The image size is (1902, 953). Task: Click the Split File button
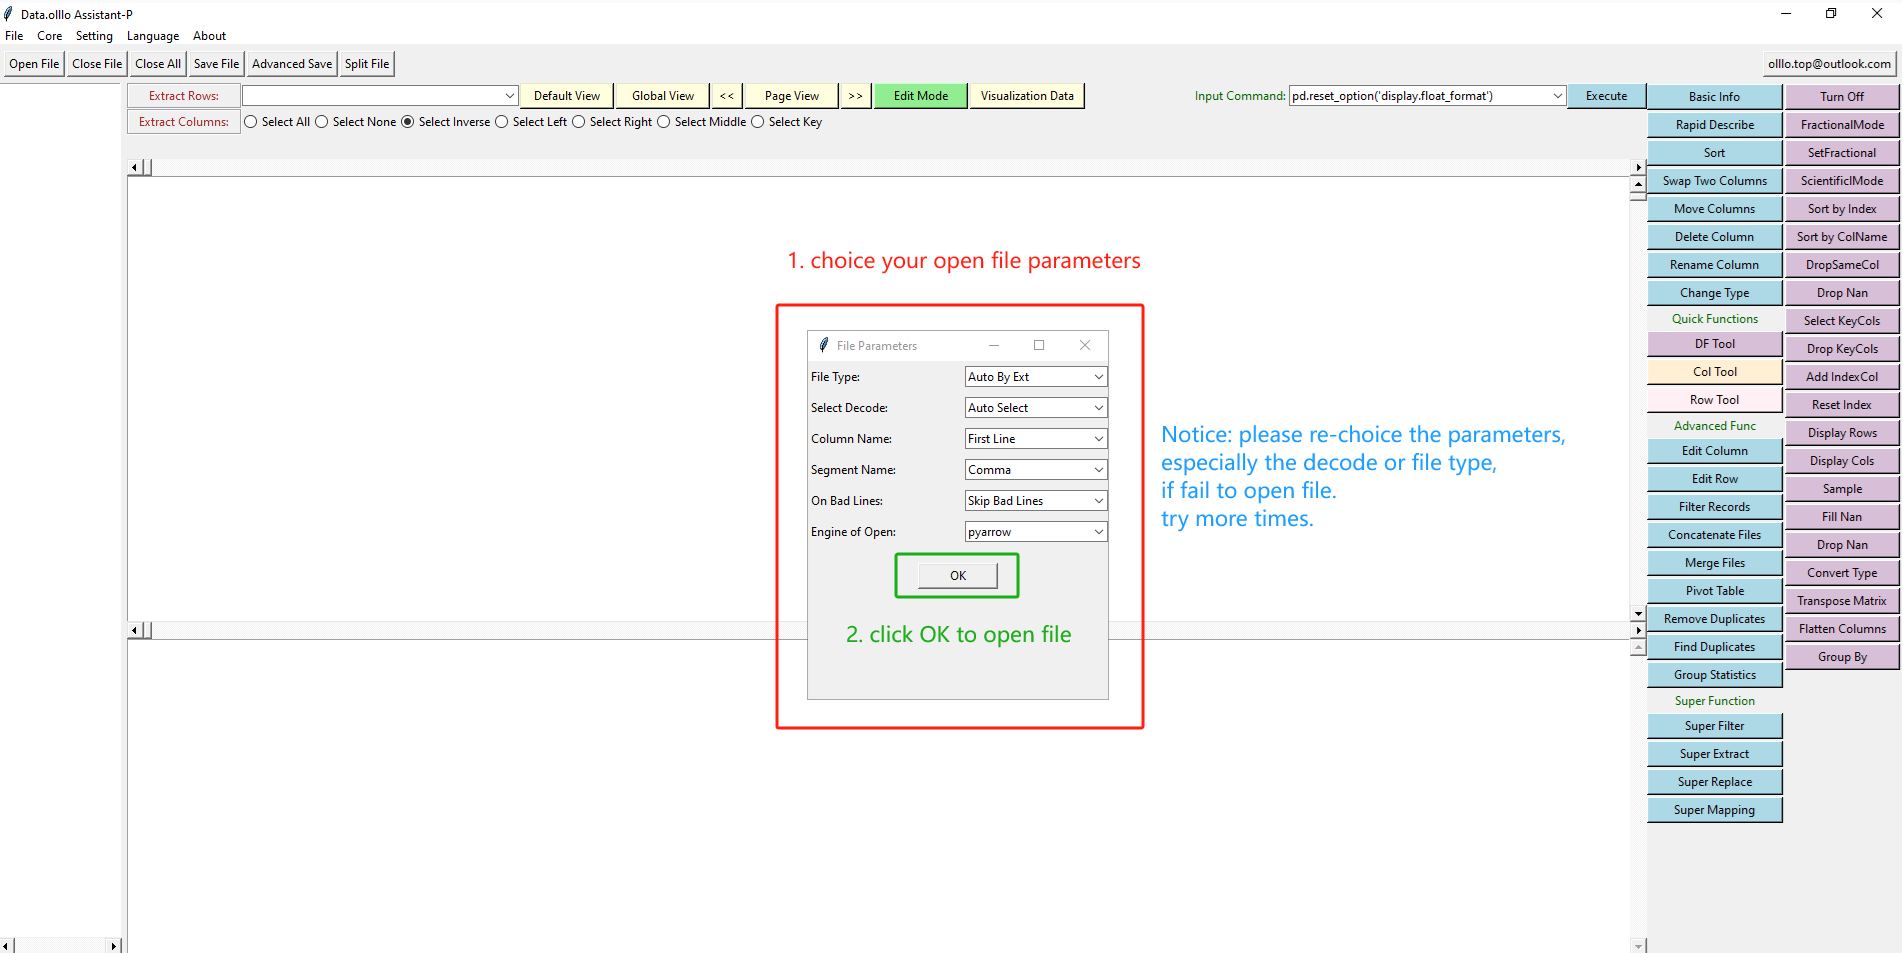point(367,64)
